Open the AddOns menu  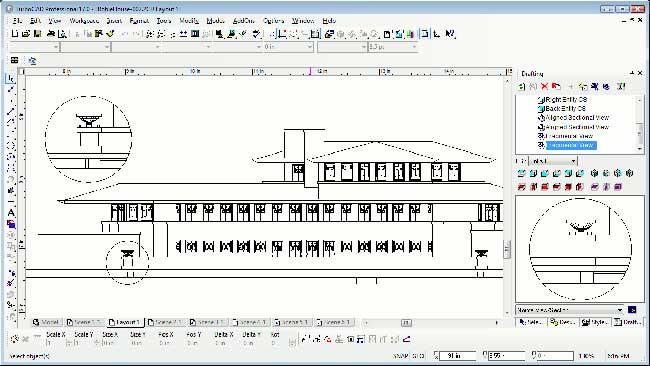[x=243, y=20]
